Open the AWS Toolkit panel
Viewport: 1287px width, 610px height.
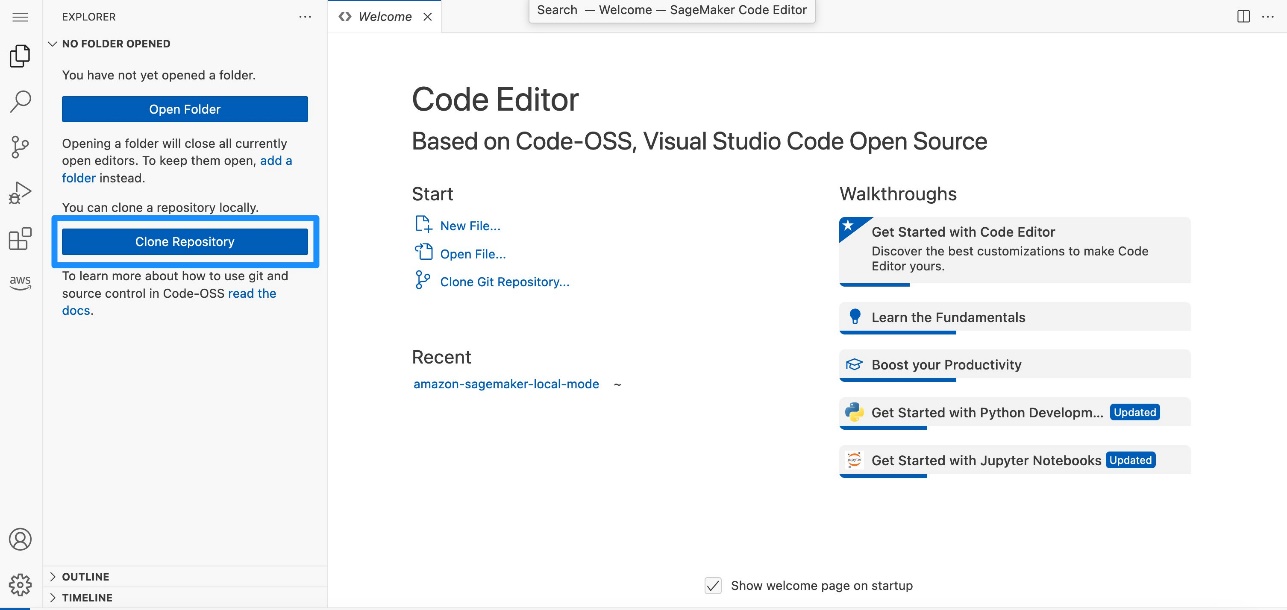coord(20,283)
